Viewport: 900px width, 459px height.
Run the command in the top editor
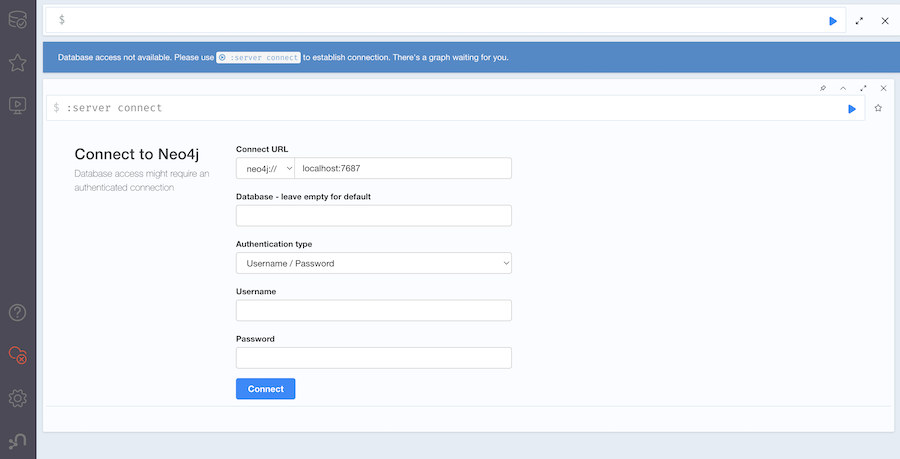point(833,21)
